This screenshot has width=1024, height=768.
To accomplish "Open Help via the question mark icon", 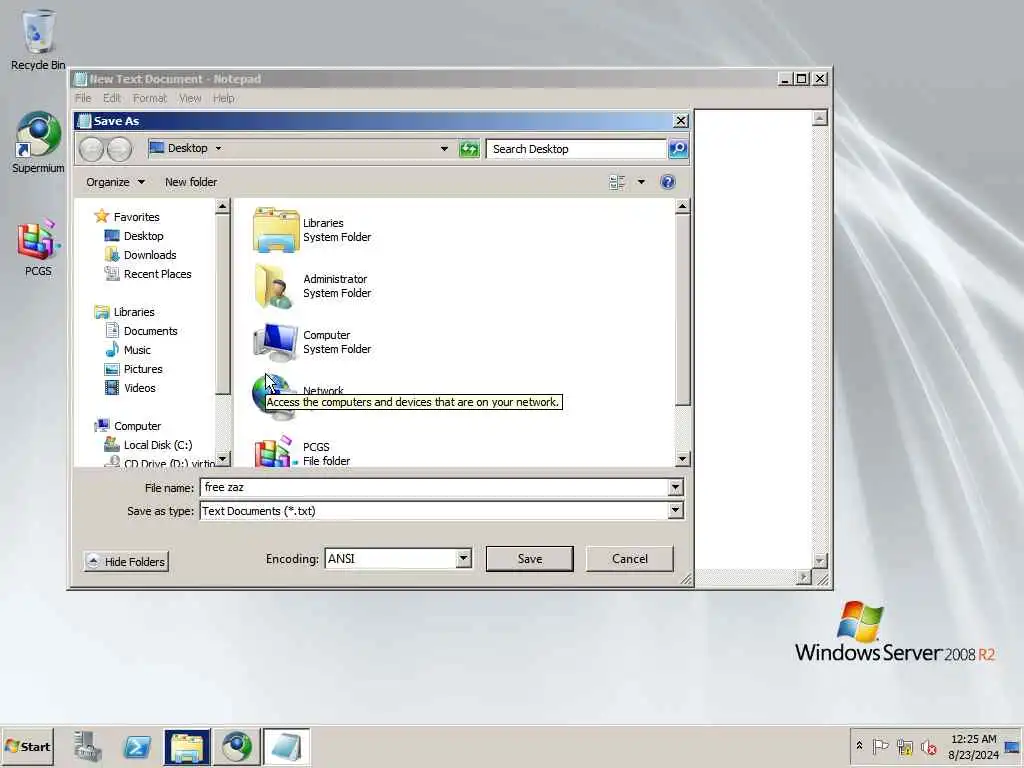I will click(x=667, y=182).
